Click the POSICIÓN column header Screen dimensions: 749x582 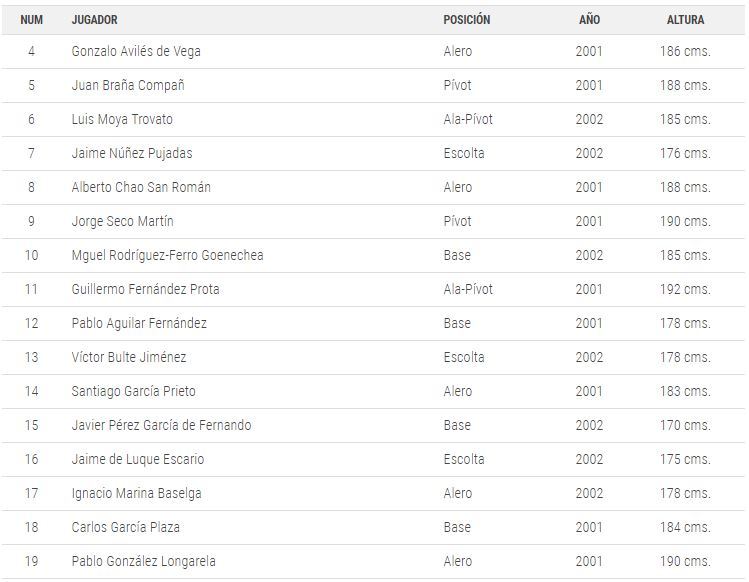(x=466, y=20)
